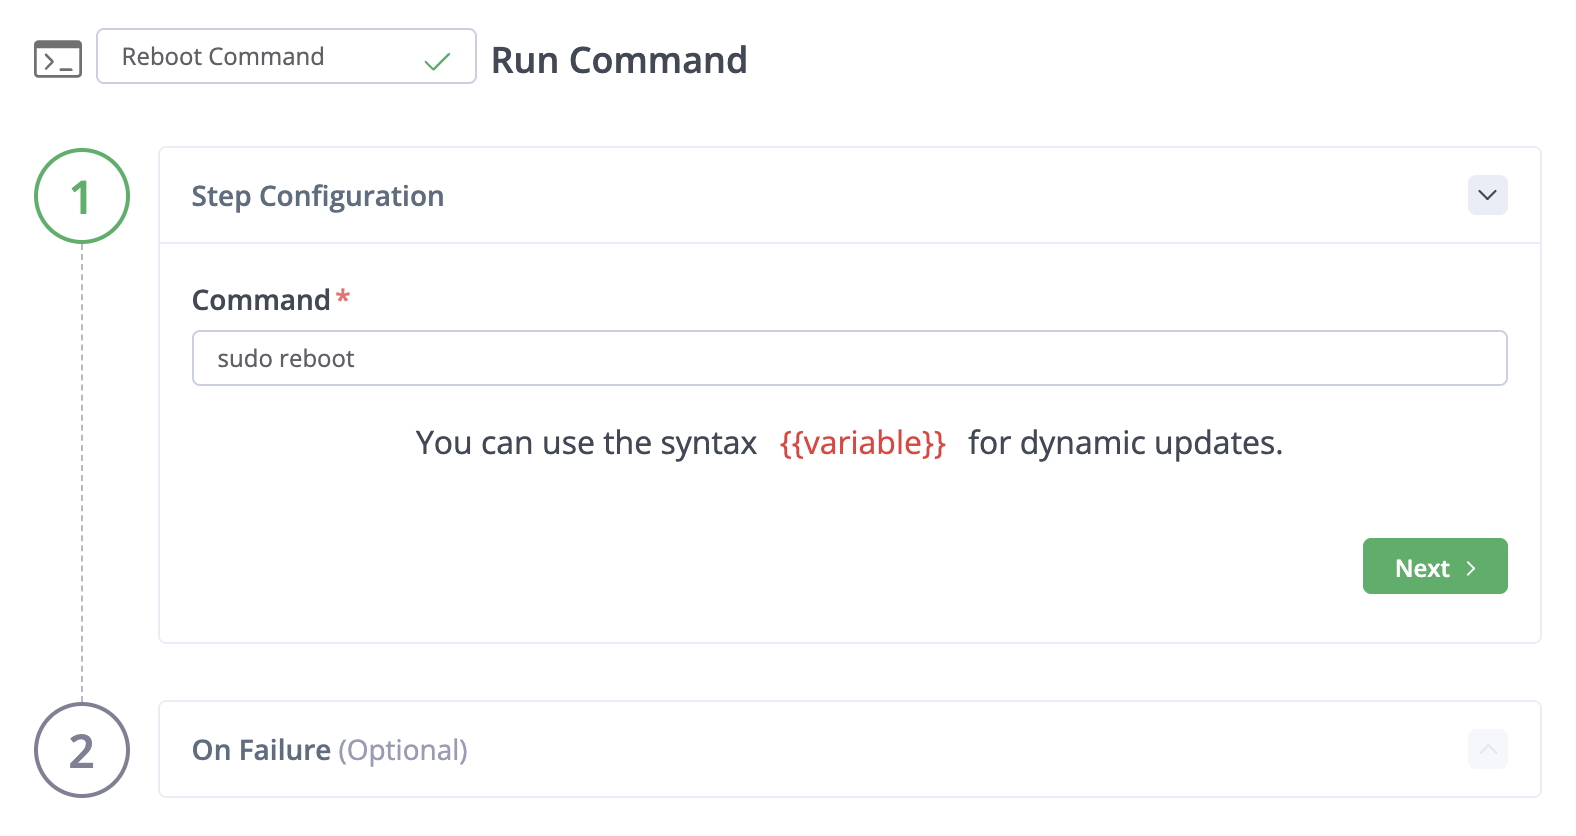Click the {{variable}} syntax example
The height and width of the screenshot is (836, 1576).
(x=862, y=442)
